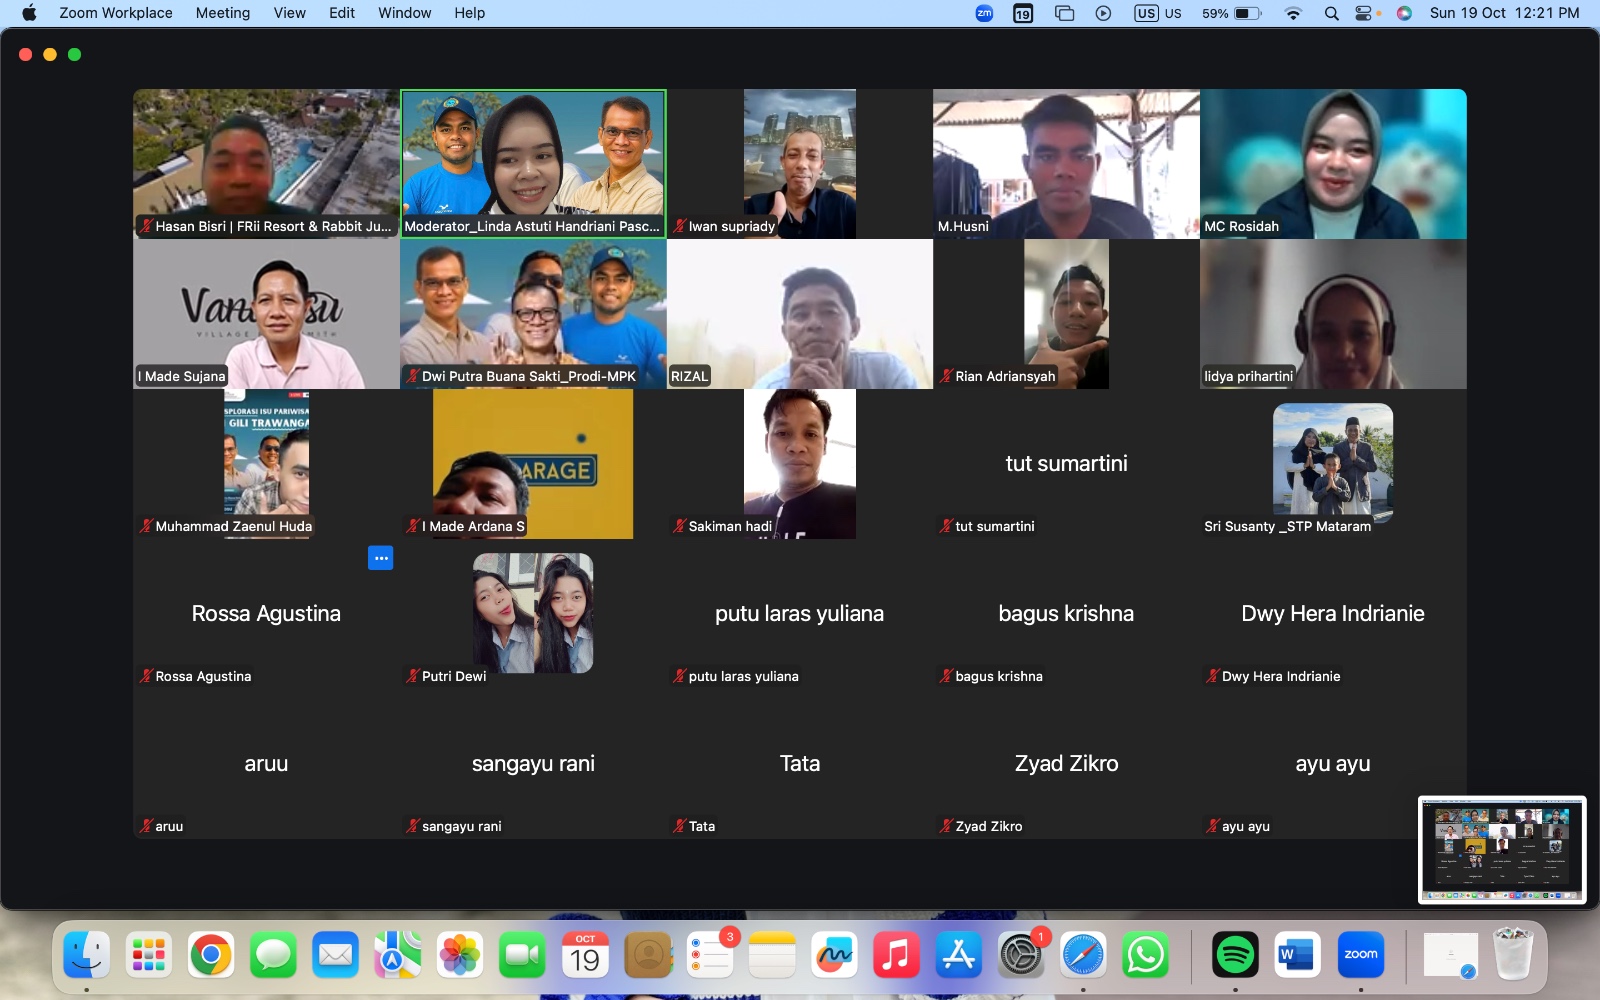Image resolution: width=1600 pixels, height=1000 pixels.
Task: Click the date and time in menu bar
Action: click(1504, 13)
